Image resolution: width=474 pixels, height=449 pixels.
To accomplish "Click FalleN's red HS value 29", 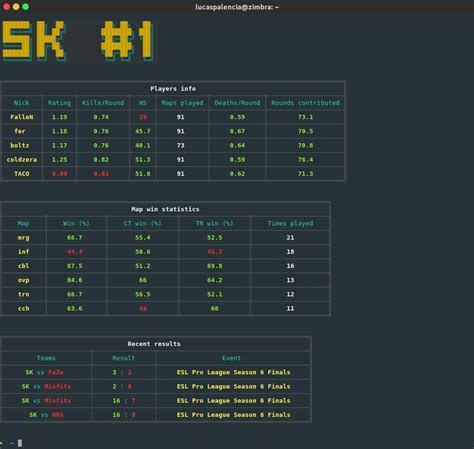I will click(x=143, y=117).
